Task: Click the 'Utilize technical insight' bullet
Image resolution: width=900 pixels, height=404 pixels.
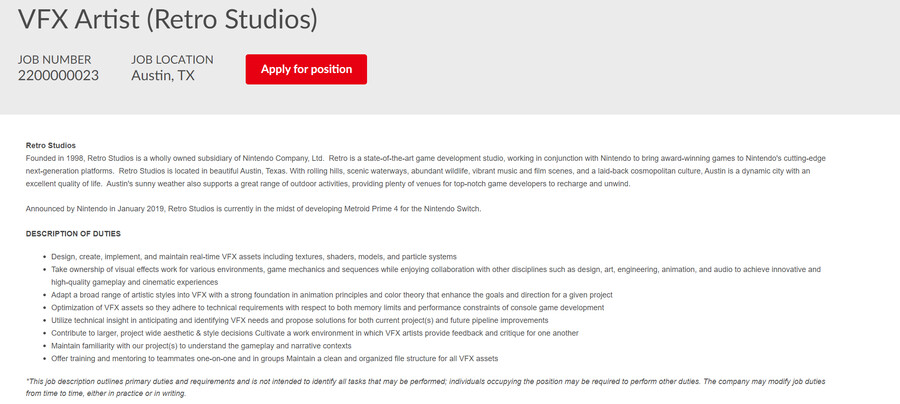Action: pos(298,320)
